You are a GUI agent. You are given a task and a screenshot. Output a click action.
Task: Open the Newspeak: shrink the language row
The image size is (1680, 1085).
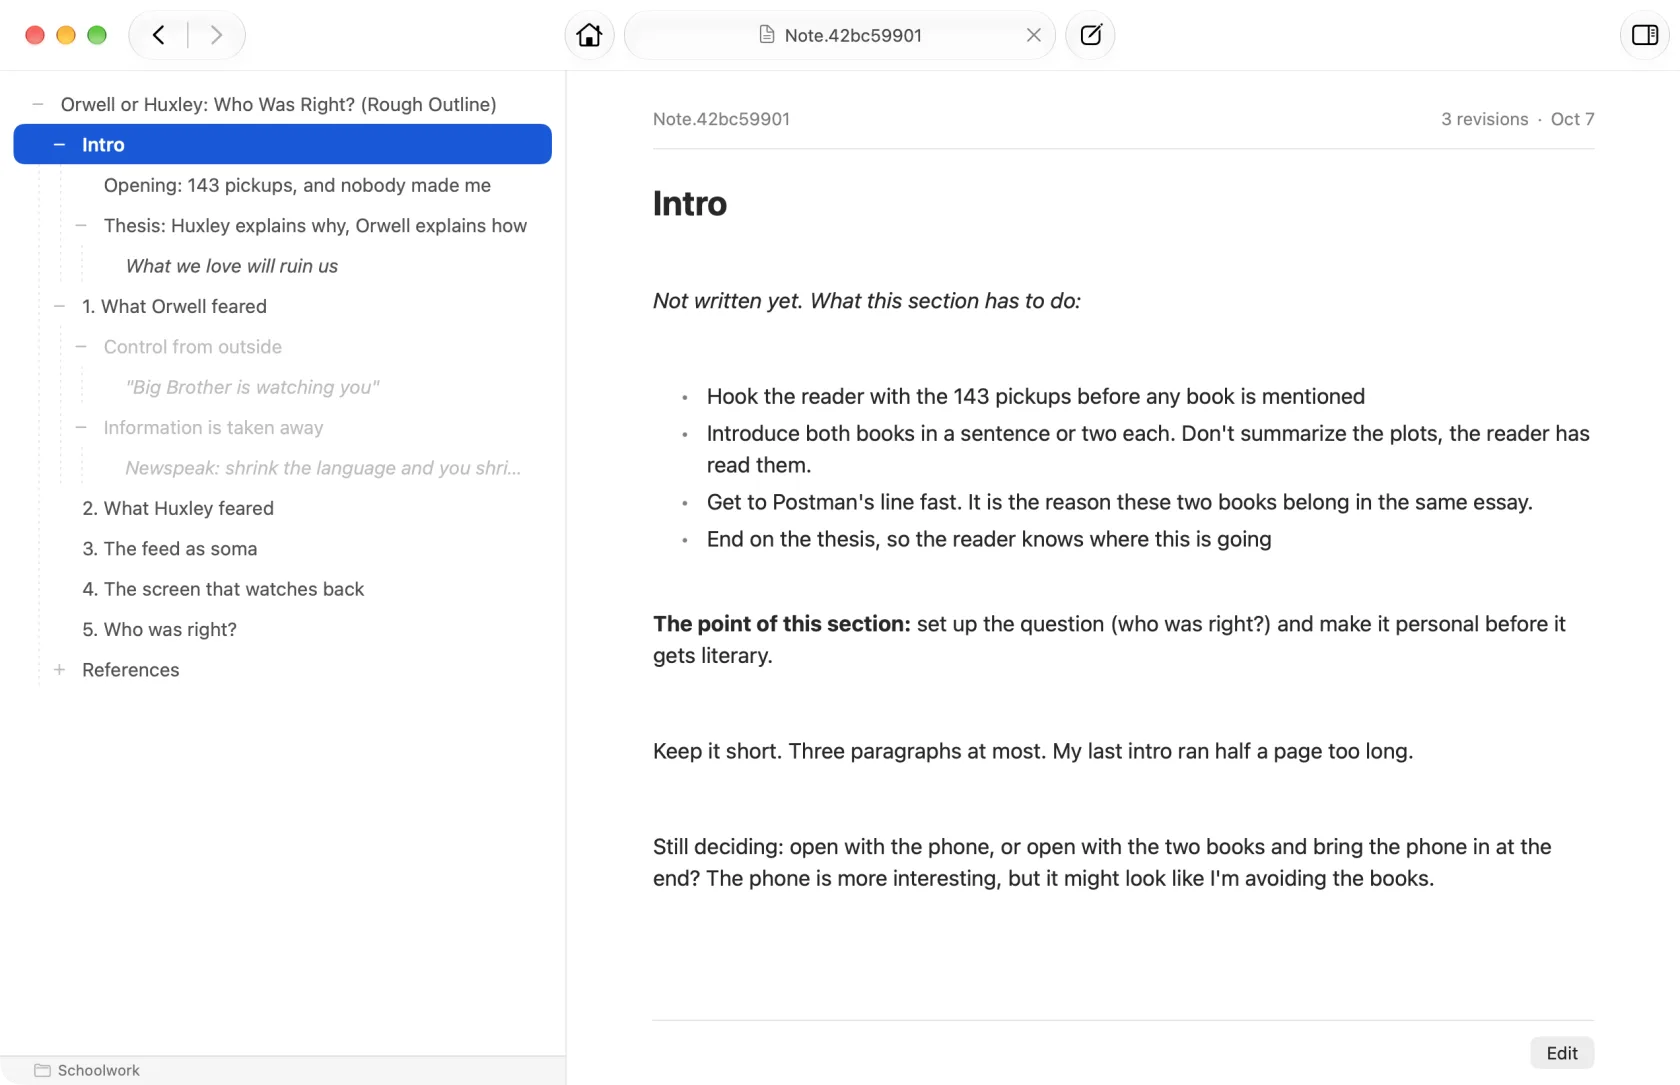pyautogui.click(x=323, y=468)
